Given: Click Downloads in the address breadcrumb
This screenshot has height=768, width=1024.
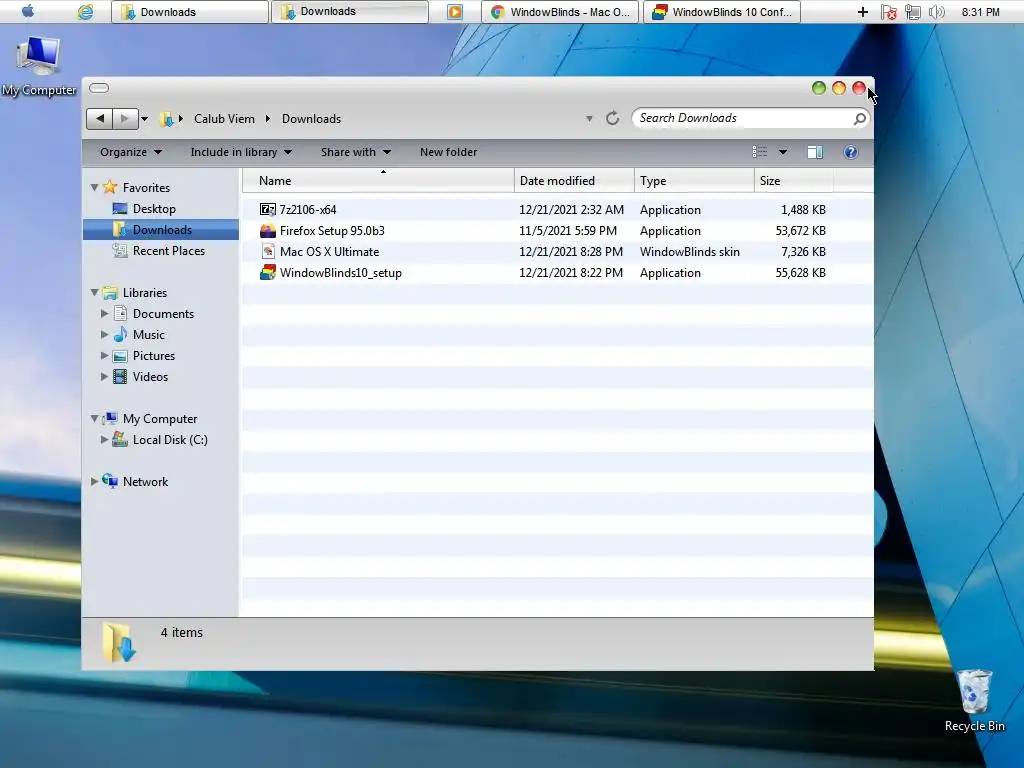Looking at the screenshot, I should pyautogui.click(x=312, y=119).
